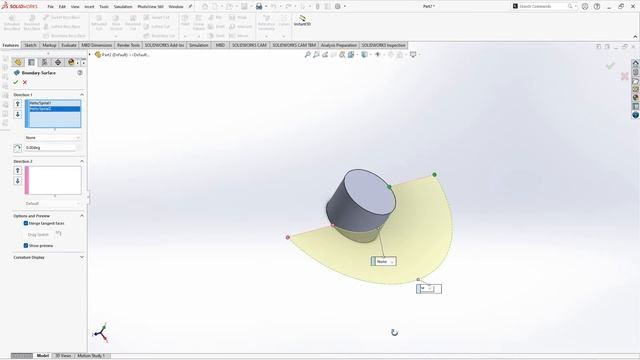Open View menu

[75, 7]
